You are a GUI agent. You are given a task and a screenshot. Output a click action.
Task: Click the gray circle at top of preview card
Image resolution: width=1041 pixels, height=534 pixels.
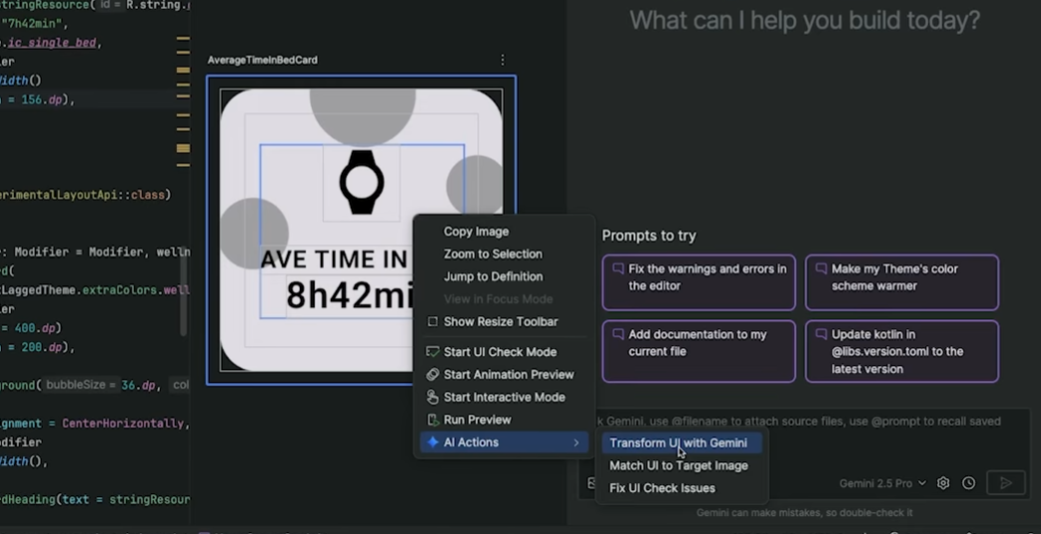coord(362,116)
